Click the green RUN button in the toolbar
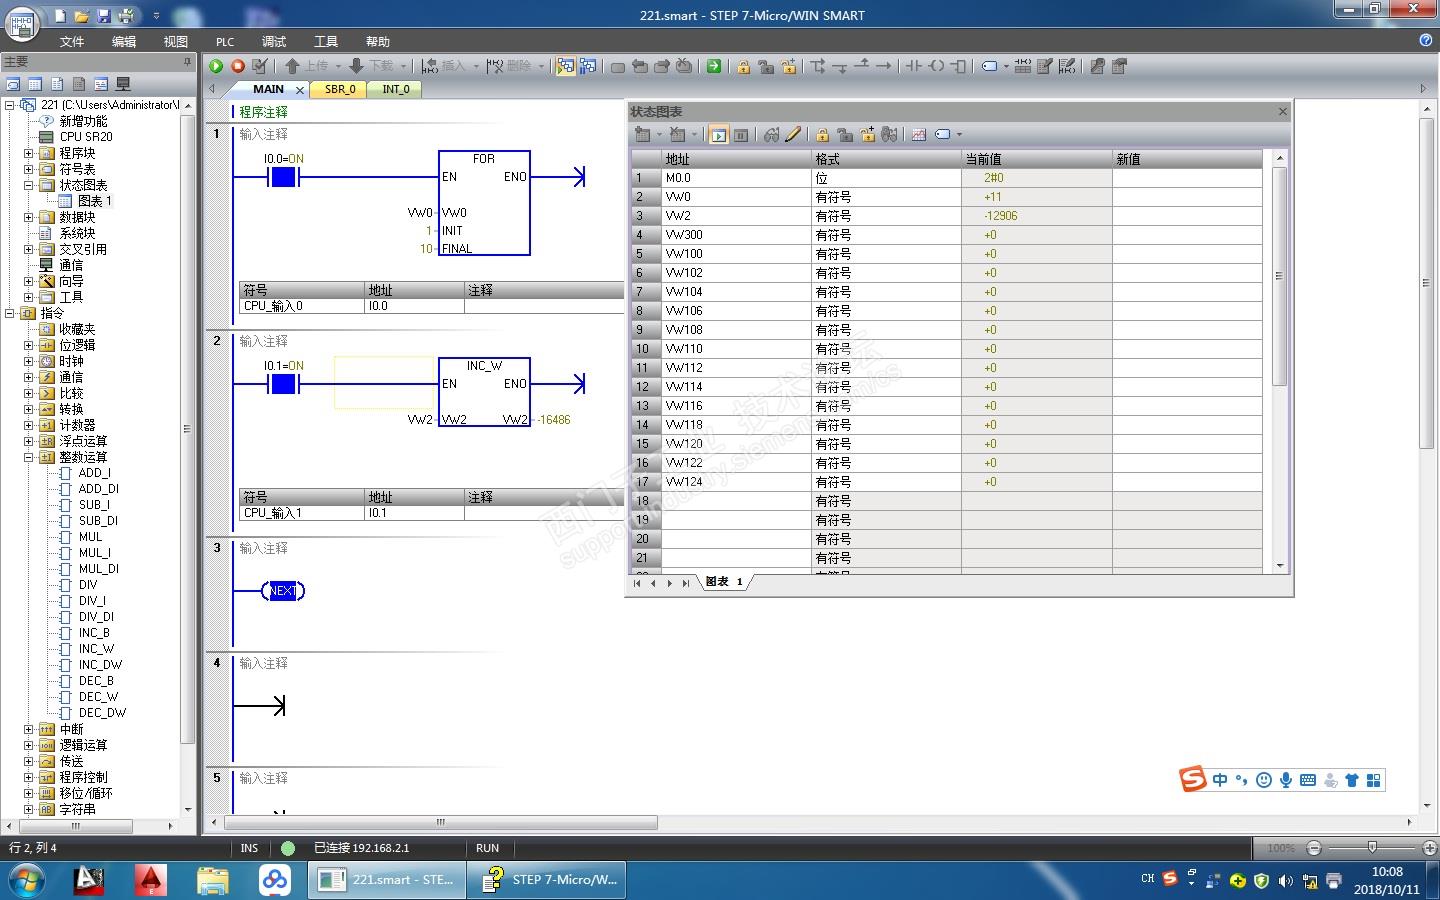1440x900 pixels. [x=216, y=66]
